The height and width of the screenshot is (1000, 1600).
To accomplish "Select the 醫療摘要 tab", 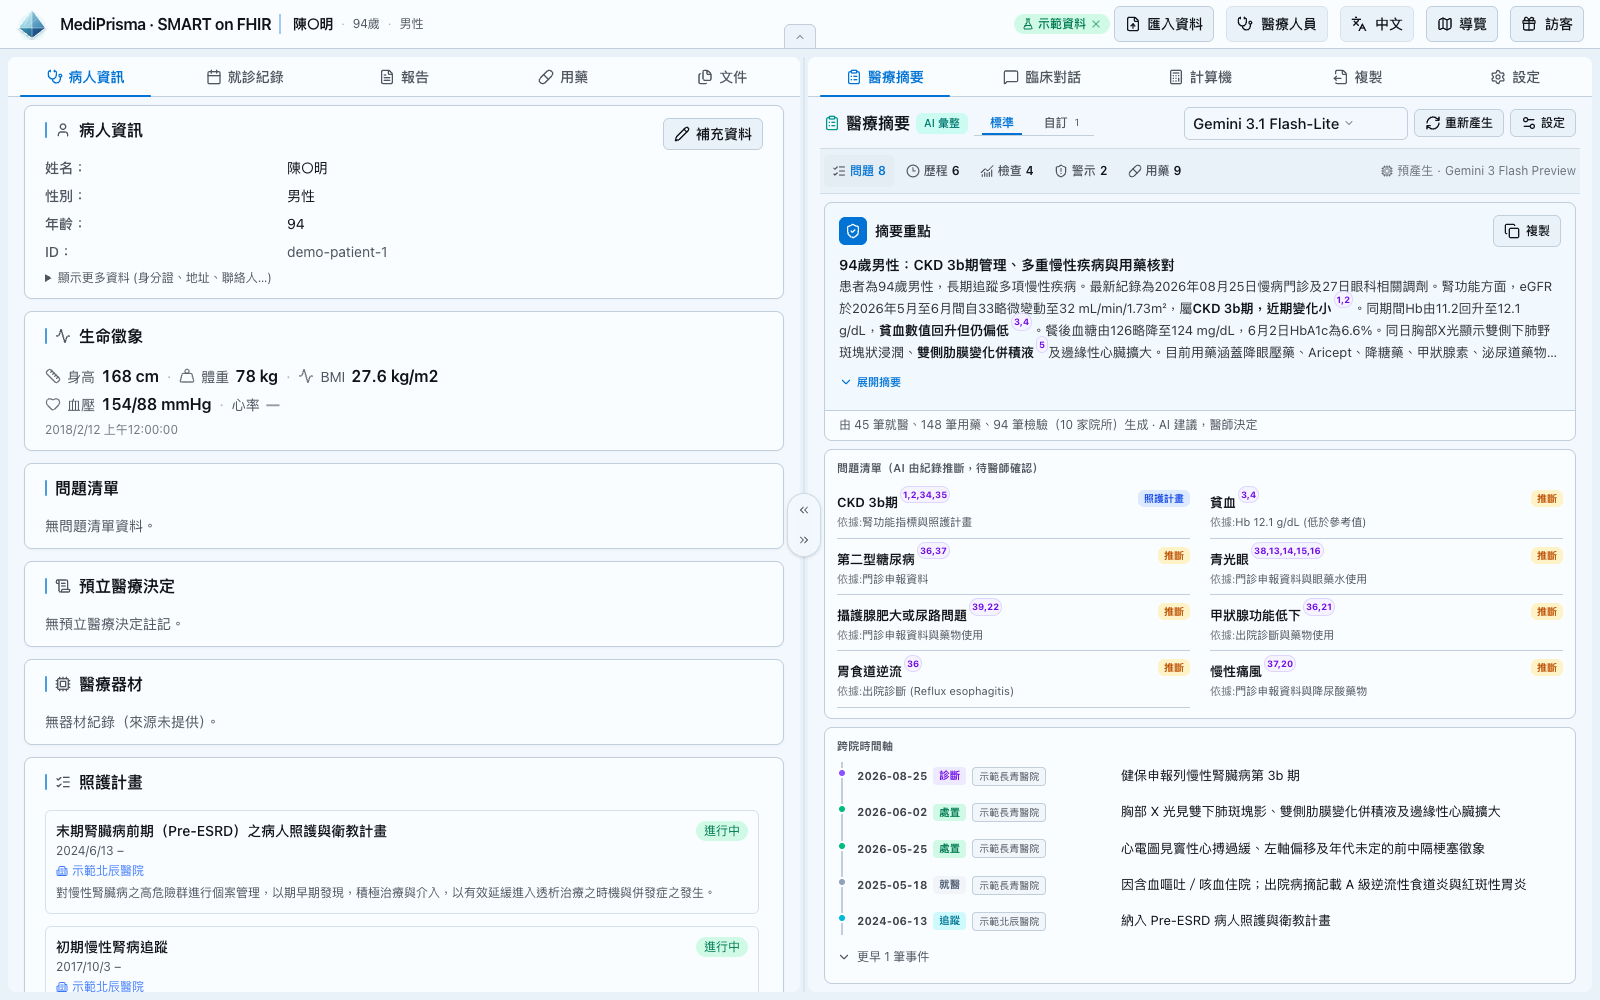I will point(885,77).
